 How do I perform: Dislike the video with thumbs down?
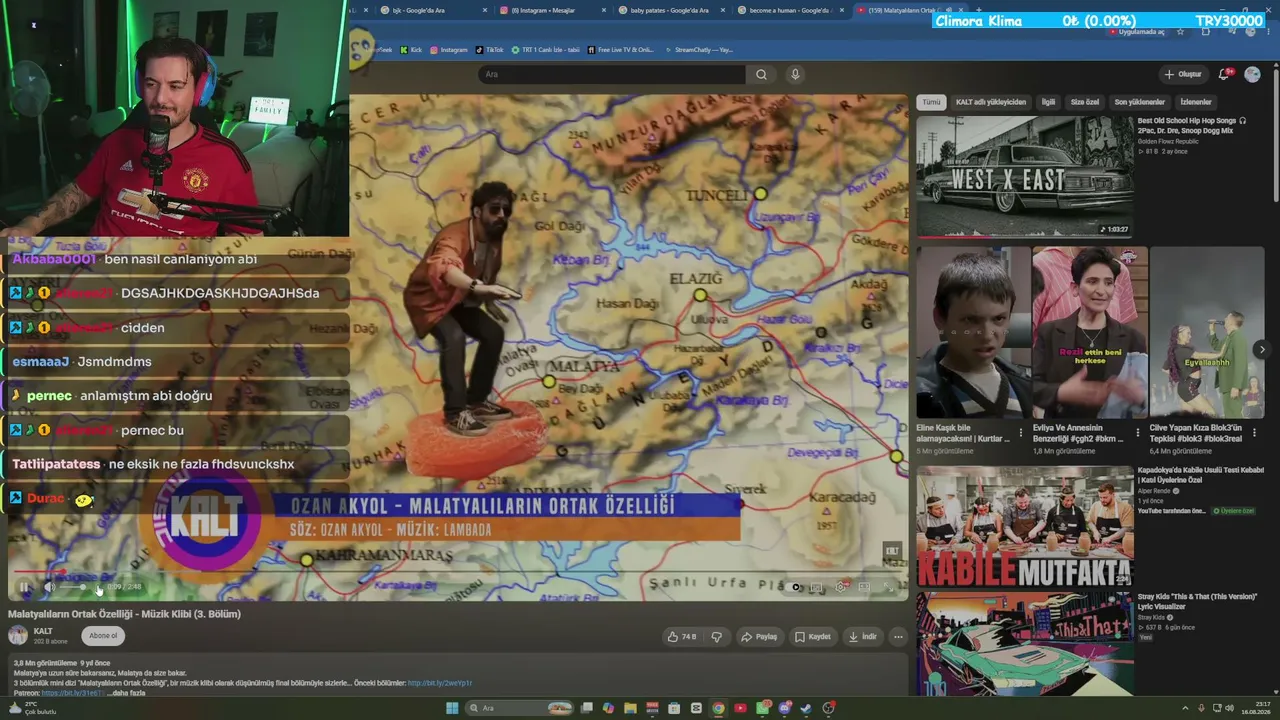pos(716,636)
